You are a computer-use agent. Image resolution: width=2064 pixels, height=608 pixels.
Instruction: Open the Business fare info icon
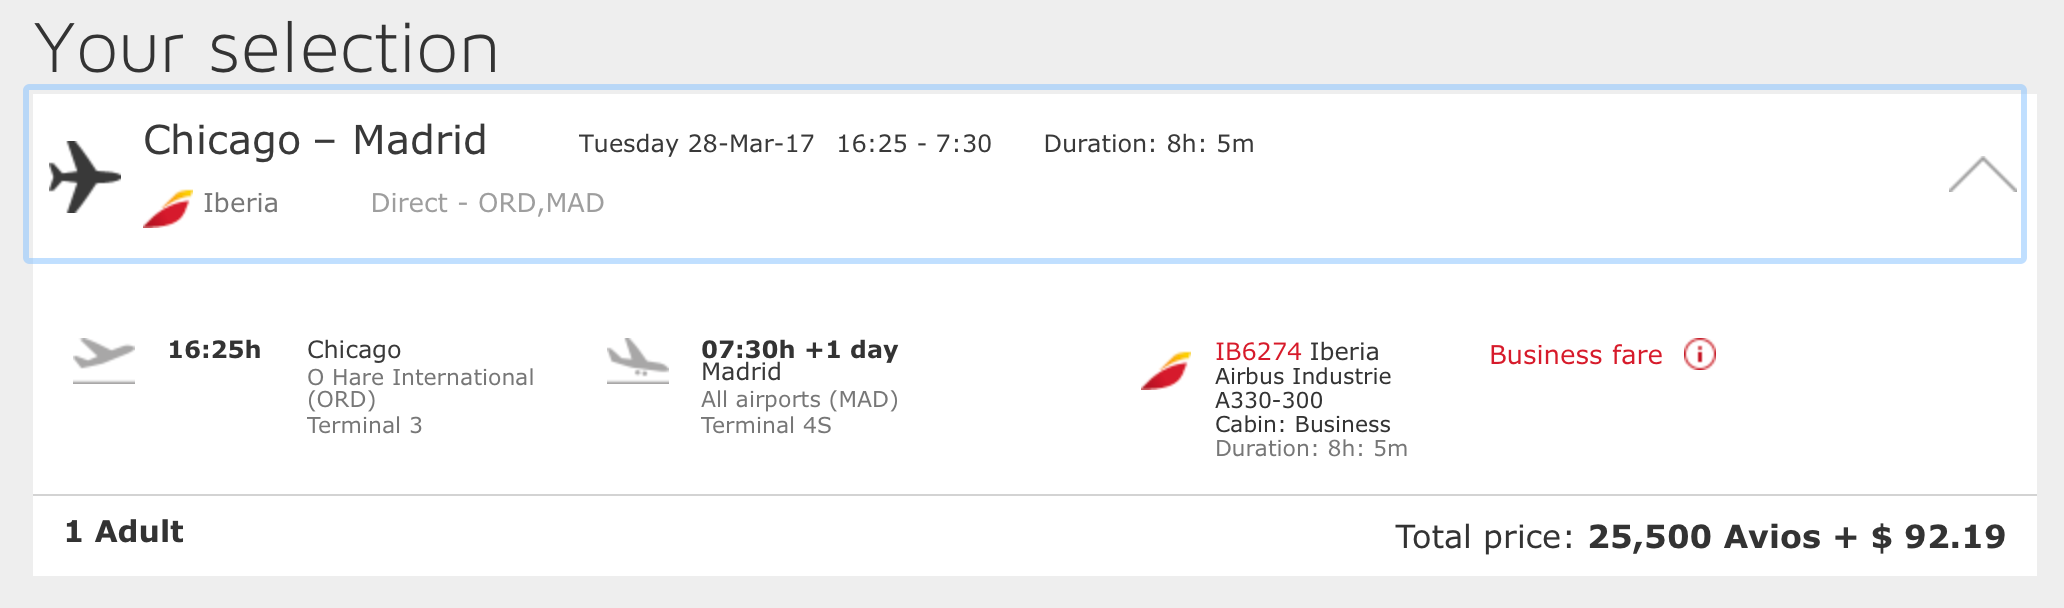click(1699, 354)
